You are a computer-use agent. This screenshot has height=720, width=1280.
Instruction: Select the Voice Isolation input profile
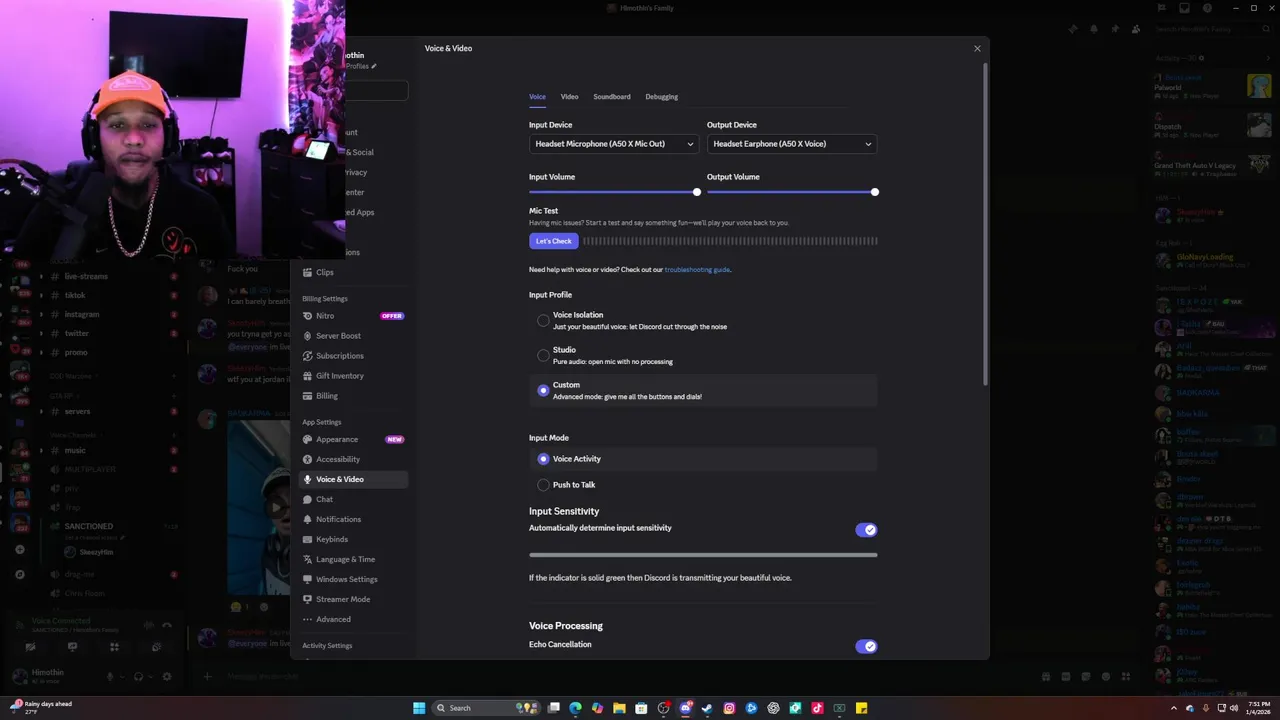click(703, 320)
